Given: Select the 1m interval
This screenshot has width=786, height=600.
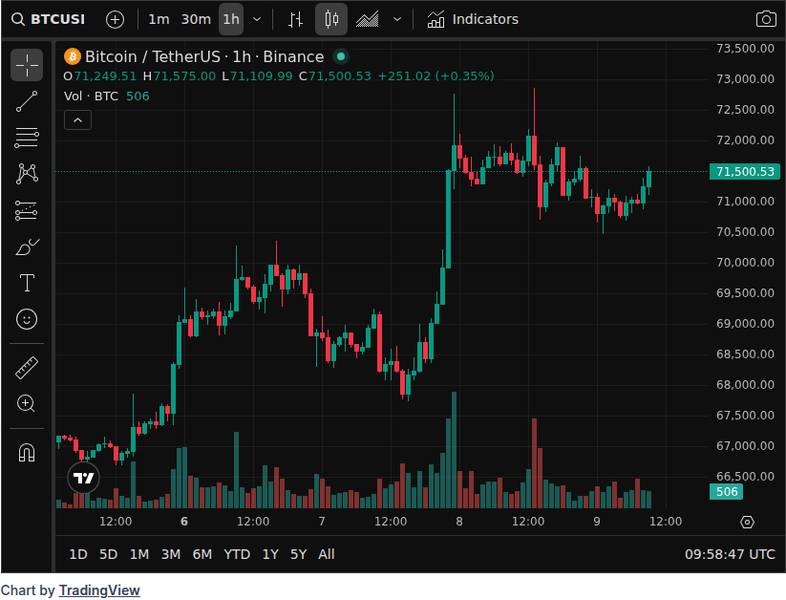Looking at the screenshot, I should (158, 20).
